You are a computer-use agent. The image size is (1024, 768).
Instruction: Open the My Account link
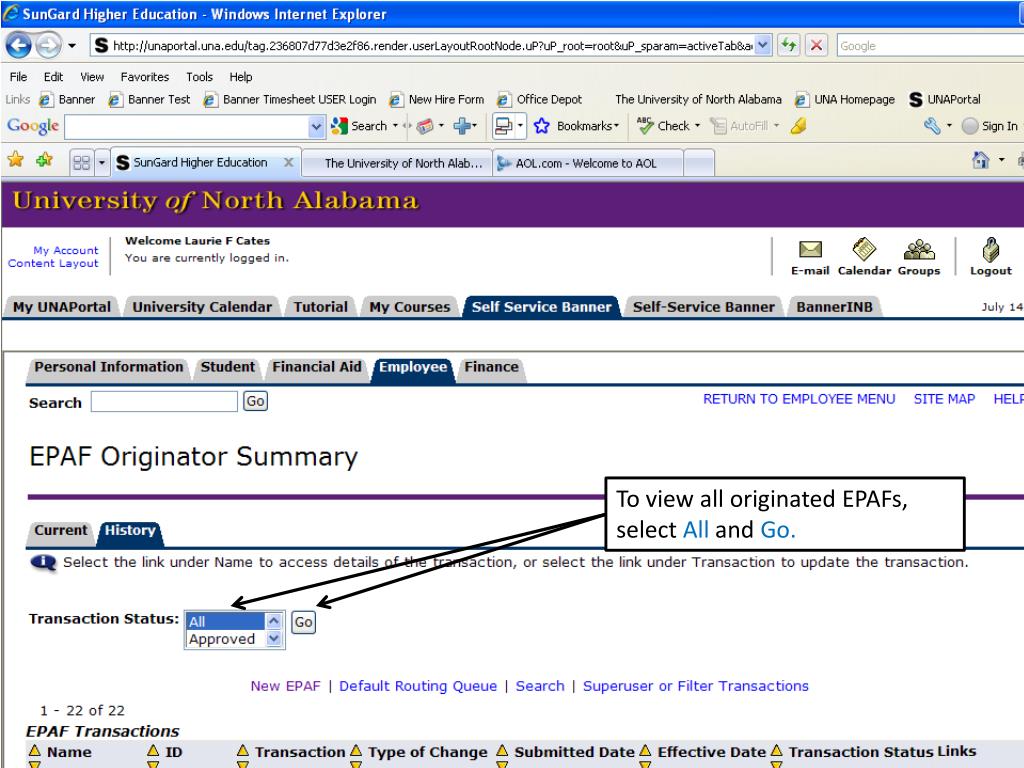(66, 250)
